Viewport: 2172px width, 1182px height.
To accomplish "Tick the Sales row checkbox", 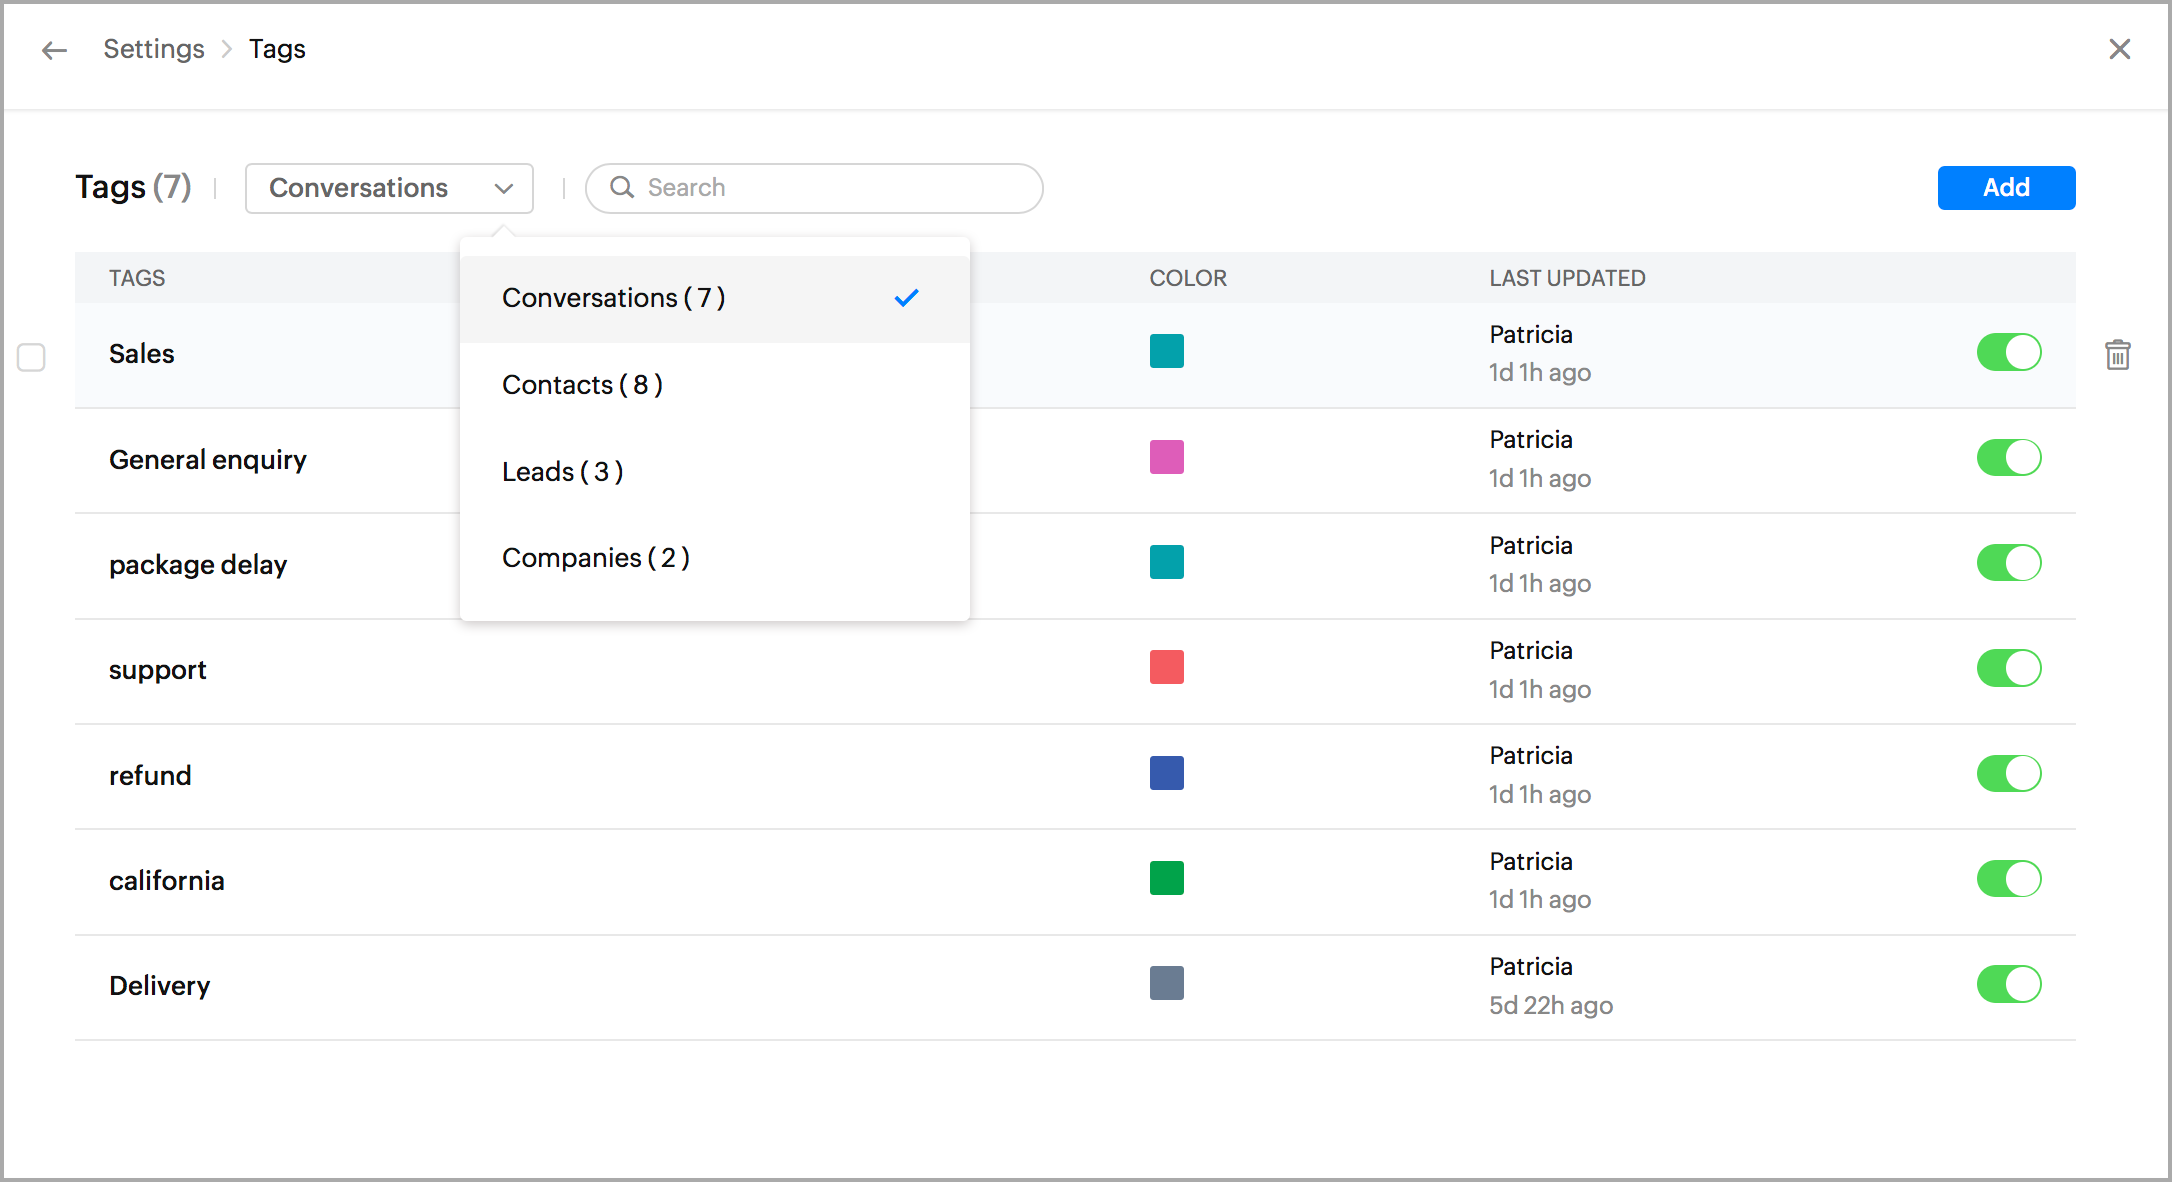I will (x=32, y=357).
